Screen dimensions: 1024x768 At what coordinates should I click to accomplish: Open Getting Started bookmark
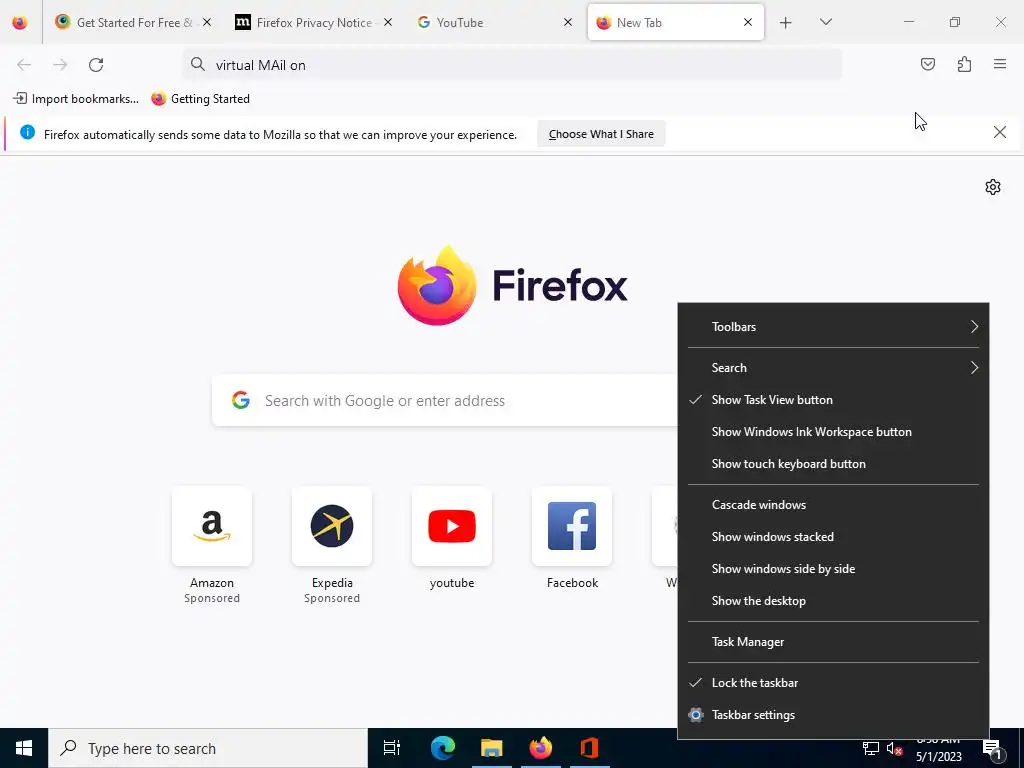coord(200,99)
